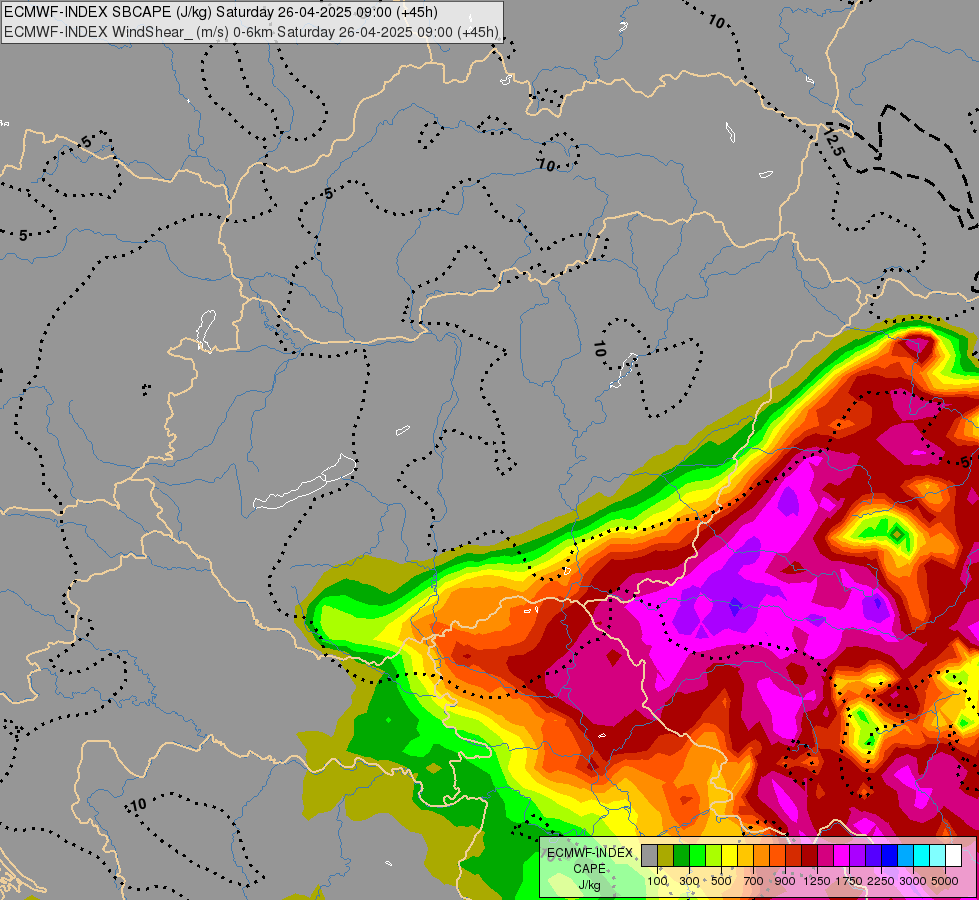This screenshot has width=979, height=900.
Task: Click the ECMWF-INDEX legend heading
Action: (590, 853)
